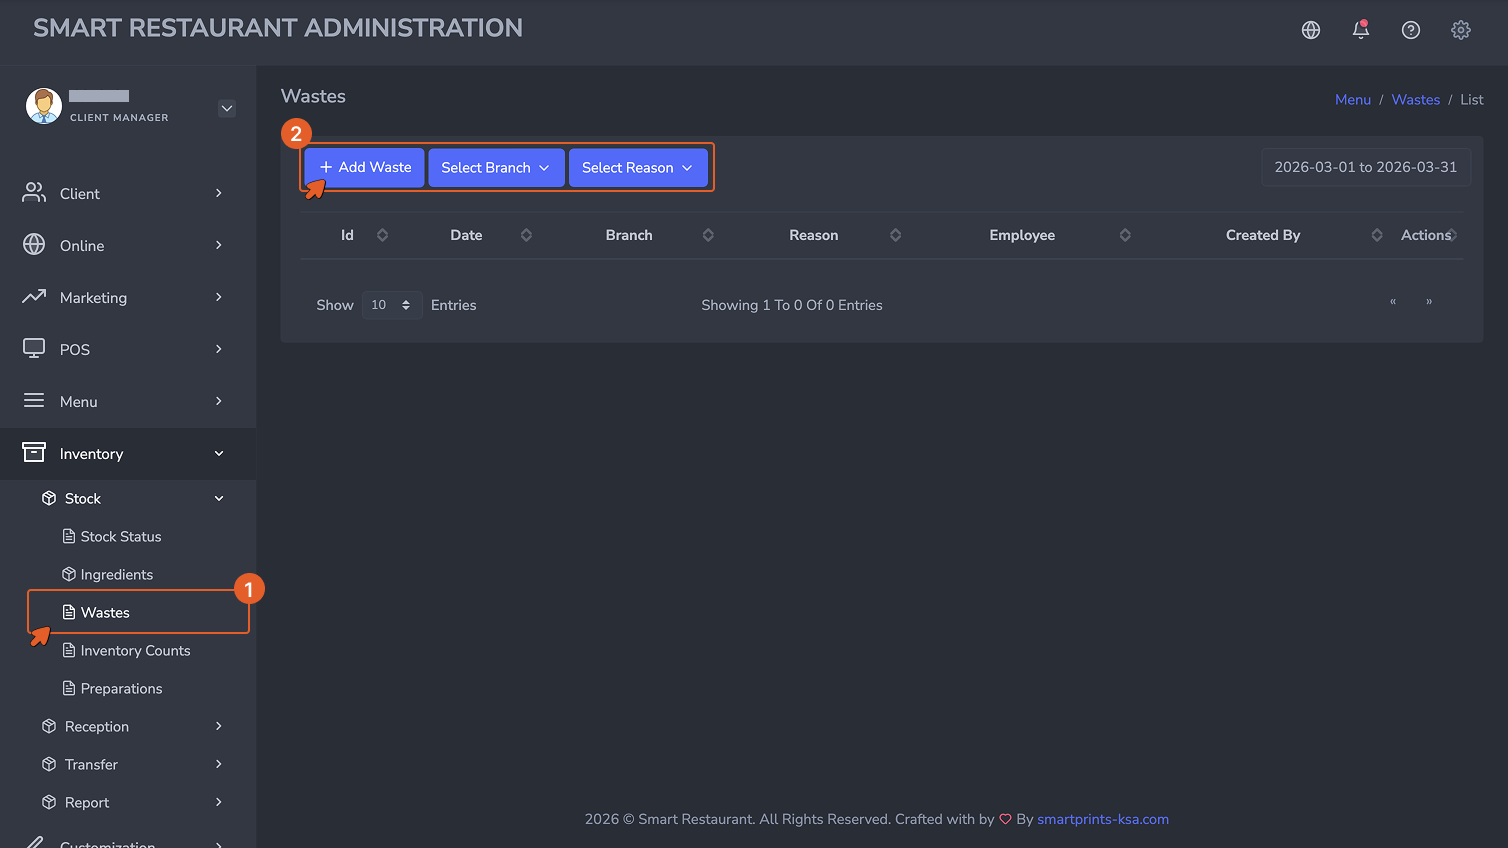Screen dimensions: 1508x848
Task: Change the Show entries count selector
Action: [391, 305]
